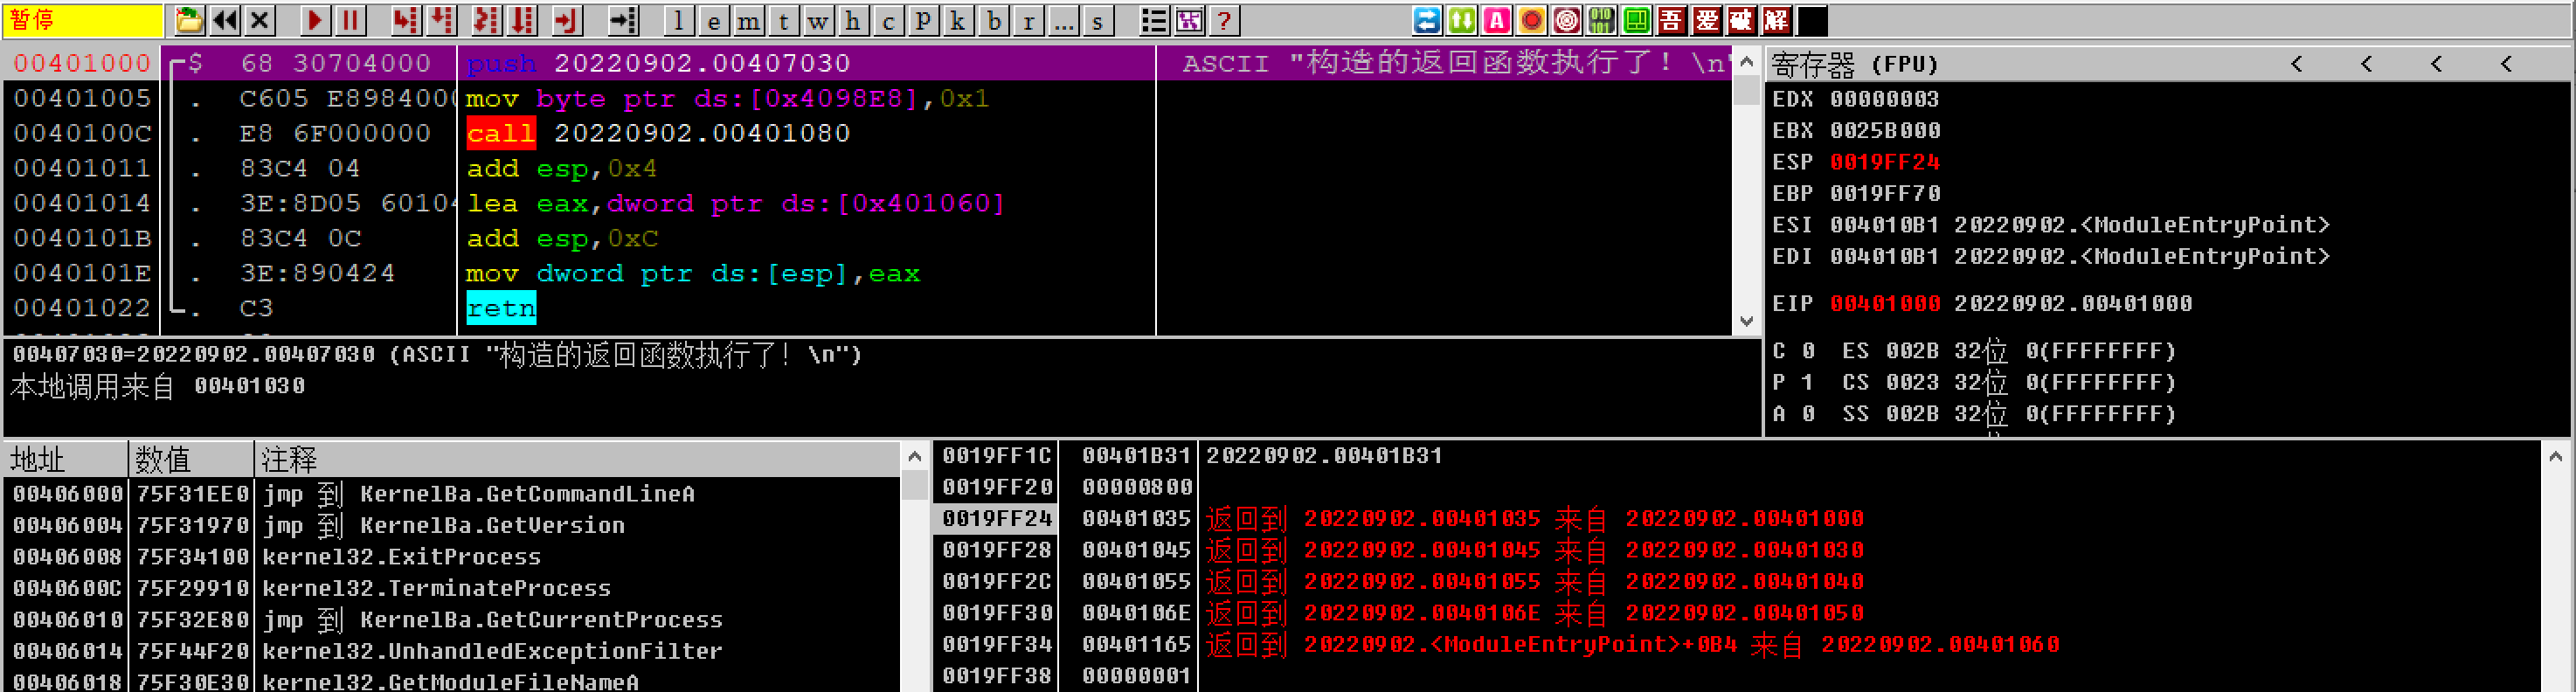
Task: Click the ESP register value 0019FF24
Action: [1884, 162]
